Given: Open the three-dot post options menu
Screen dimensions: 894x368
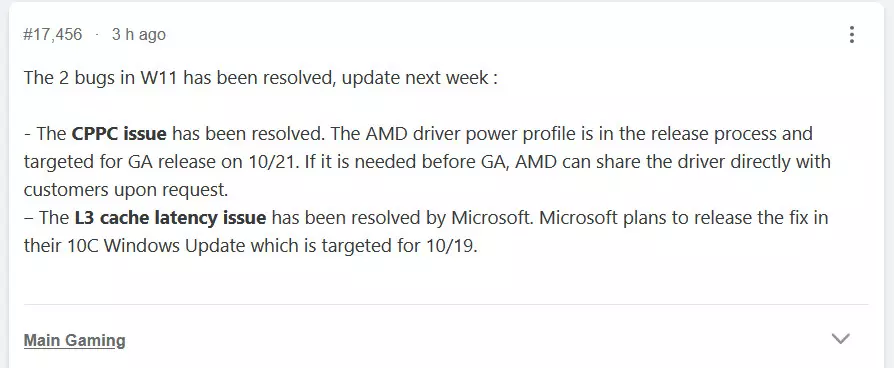Looking at the screenshot, I should 851,35.
